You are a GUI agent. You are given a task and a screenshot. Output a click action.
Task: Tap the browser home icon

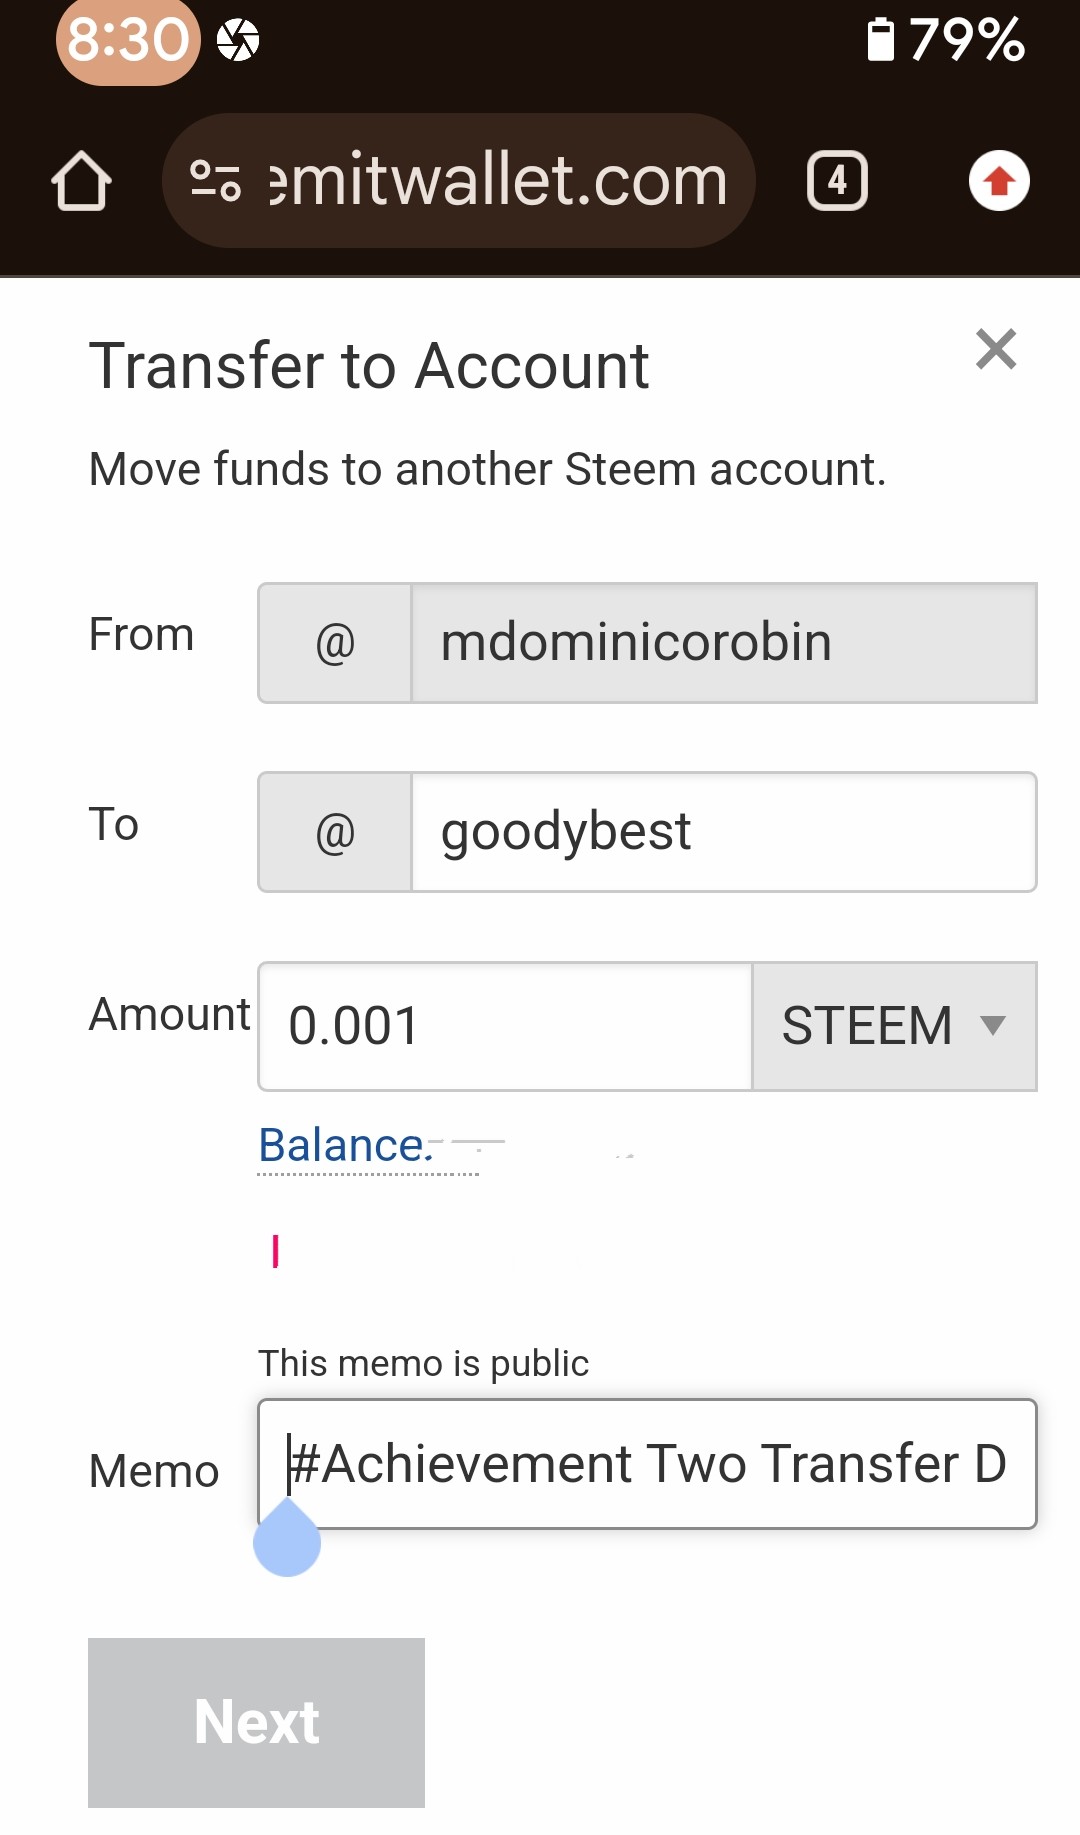[81, 181]
